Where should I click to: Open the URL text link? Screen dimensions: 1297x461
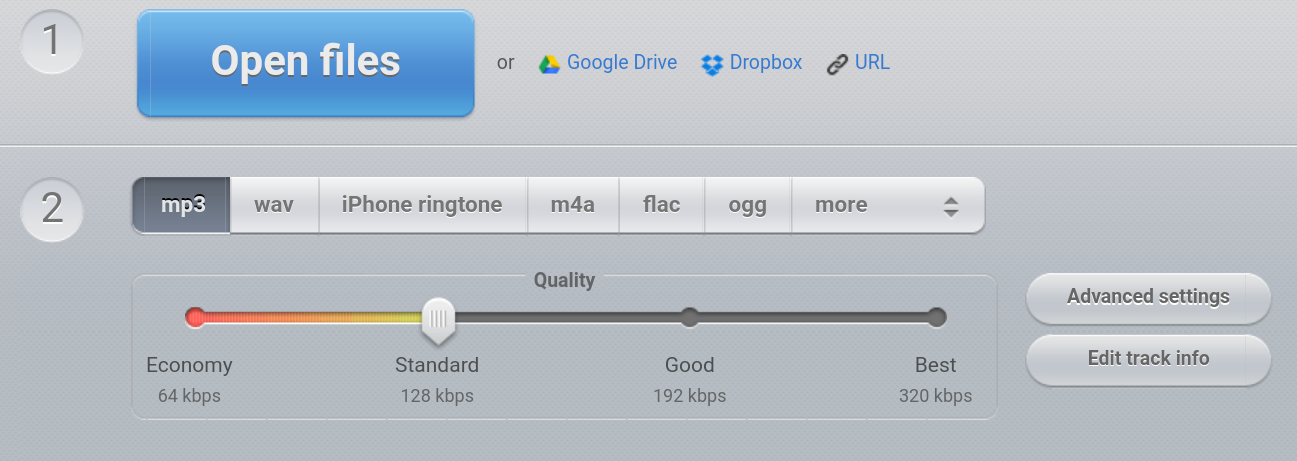coord(872,63)
